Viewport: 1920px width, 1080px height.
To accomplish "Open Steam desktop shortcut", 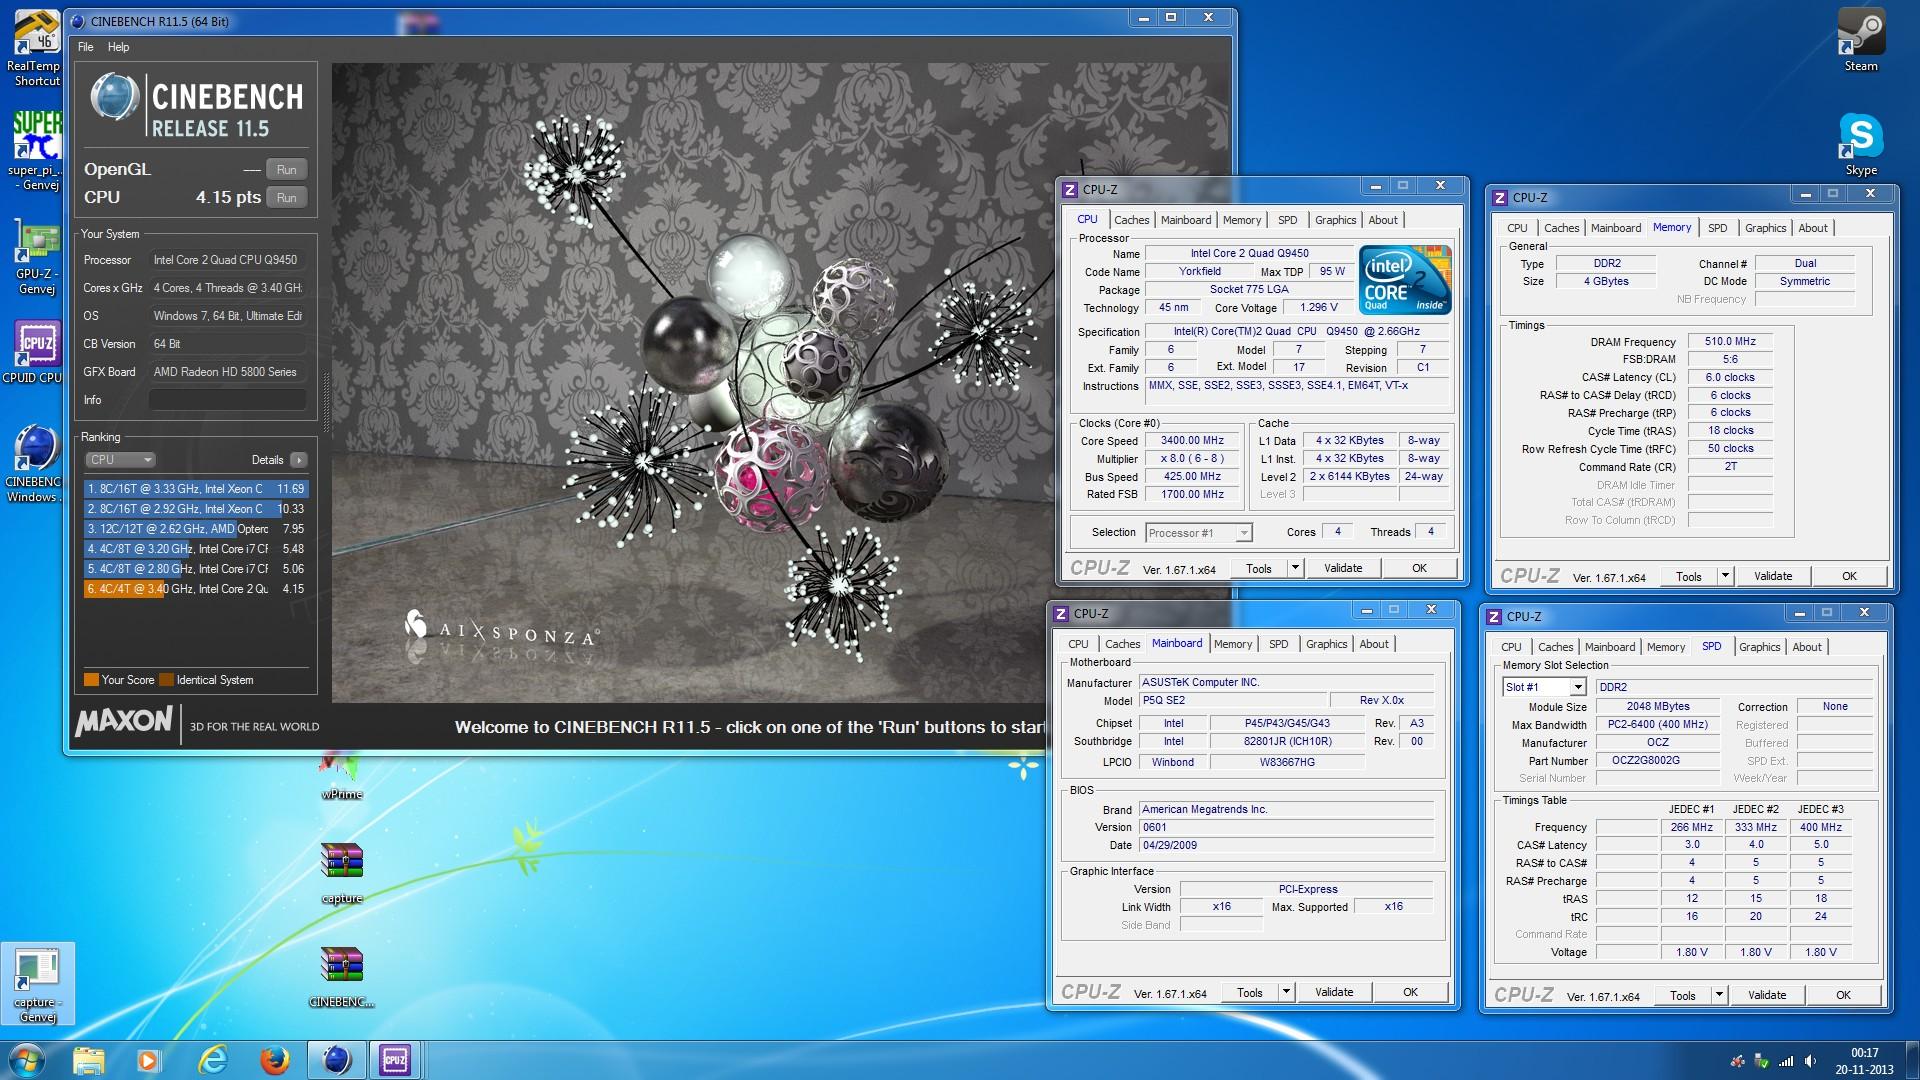I will pos(1861,40).
